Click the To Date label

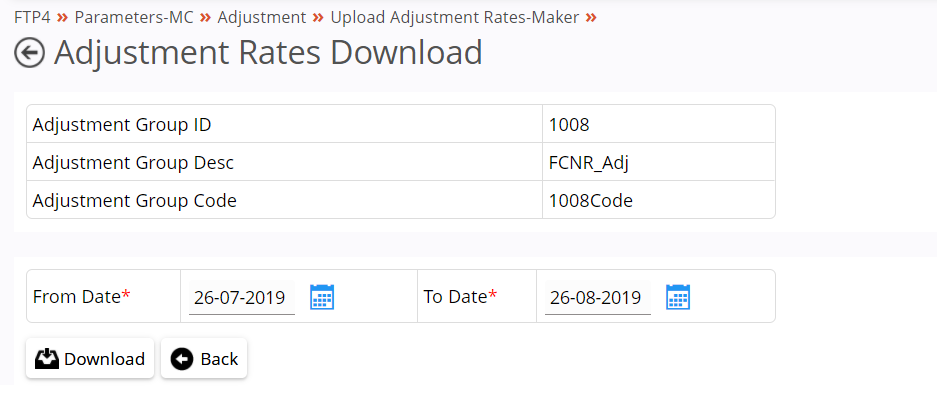(460, 297)
